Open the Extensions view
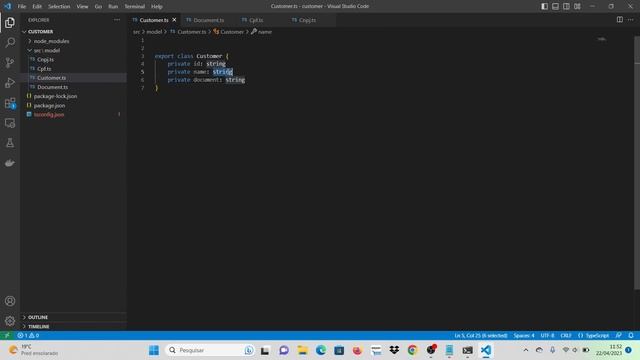 coord(10,103)
